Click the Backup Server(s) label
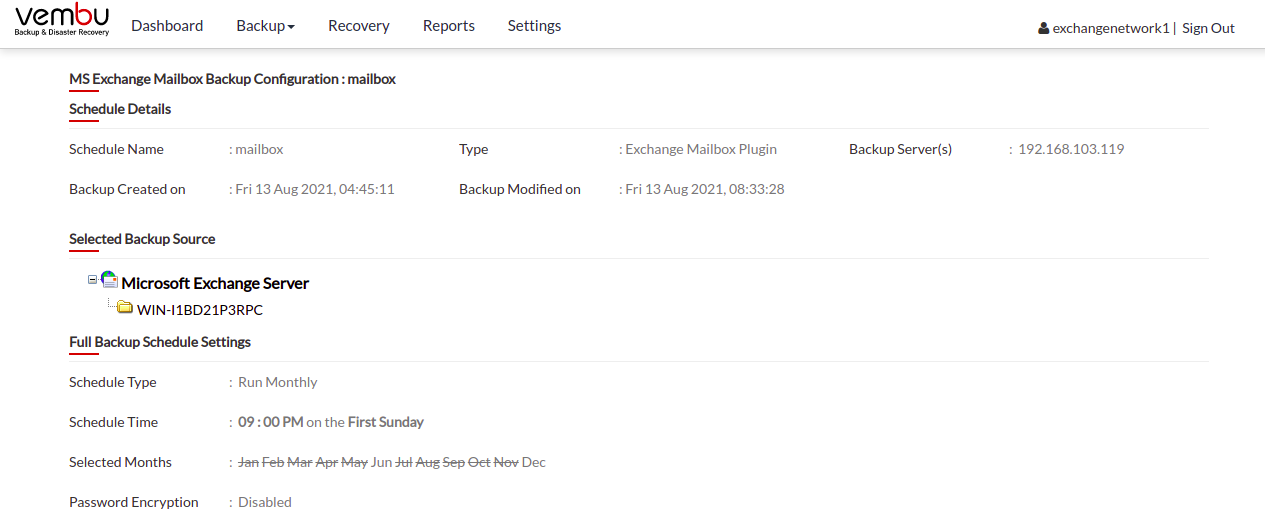The width and height of the screenshot is (1265, 530). (x=900, y=149)
